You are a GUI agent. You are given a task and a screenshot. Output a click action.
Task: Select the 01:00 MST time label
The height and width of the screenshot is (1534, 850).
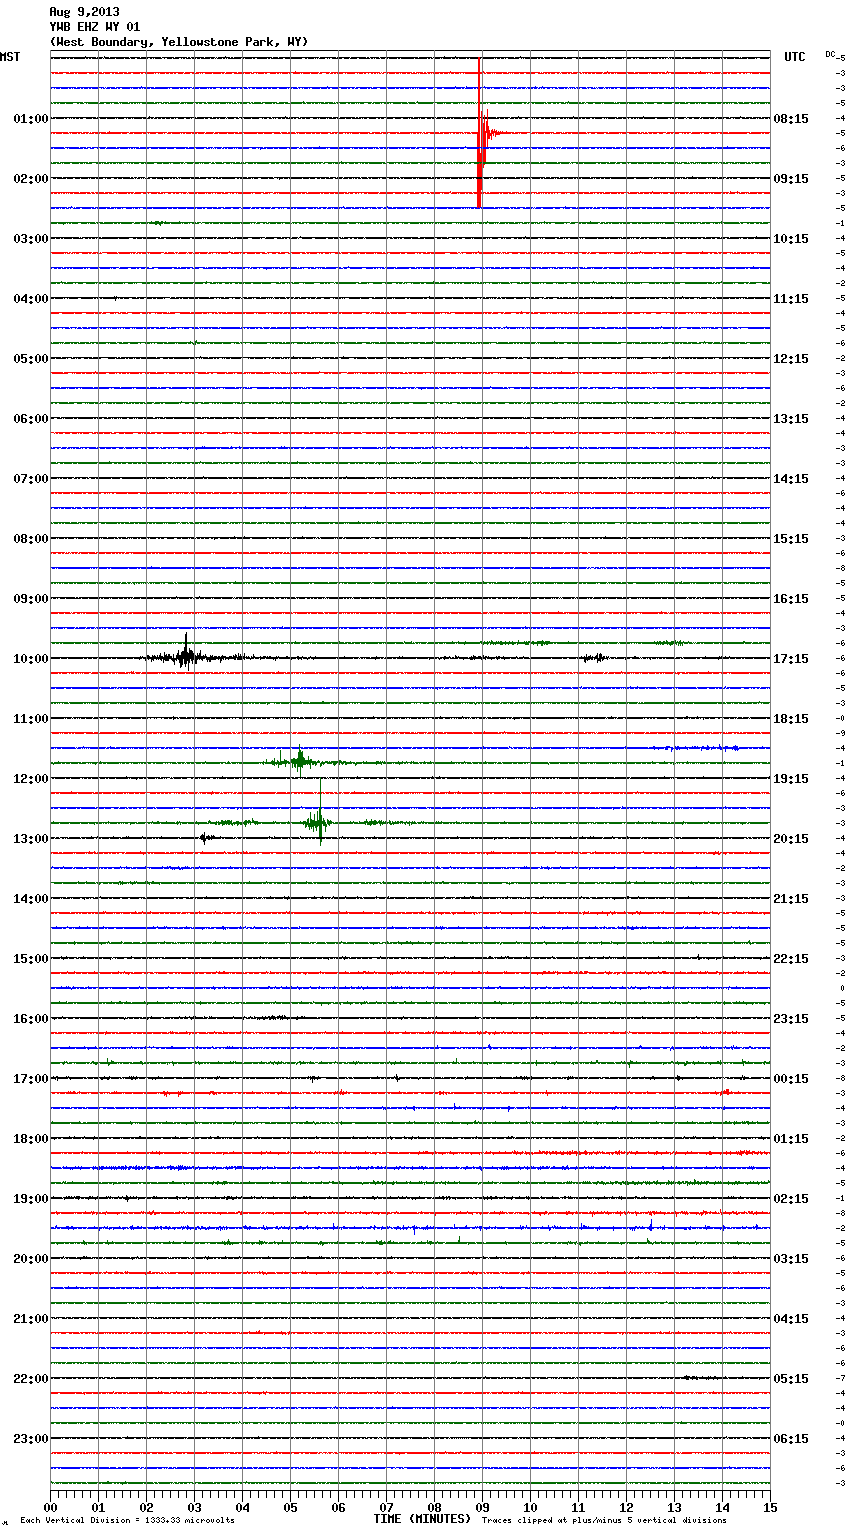point(31,119)
